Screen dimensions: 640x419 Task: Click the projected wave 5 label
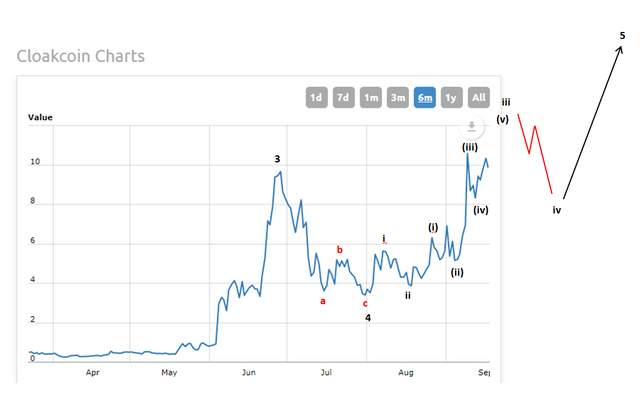622,36
